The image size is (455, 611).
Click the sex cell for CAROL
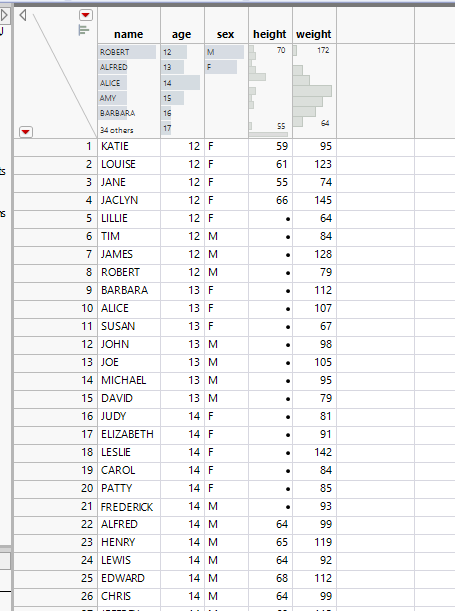[226, 470]
